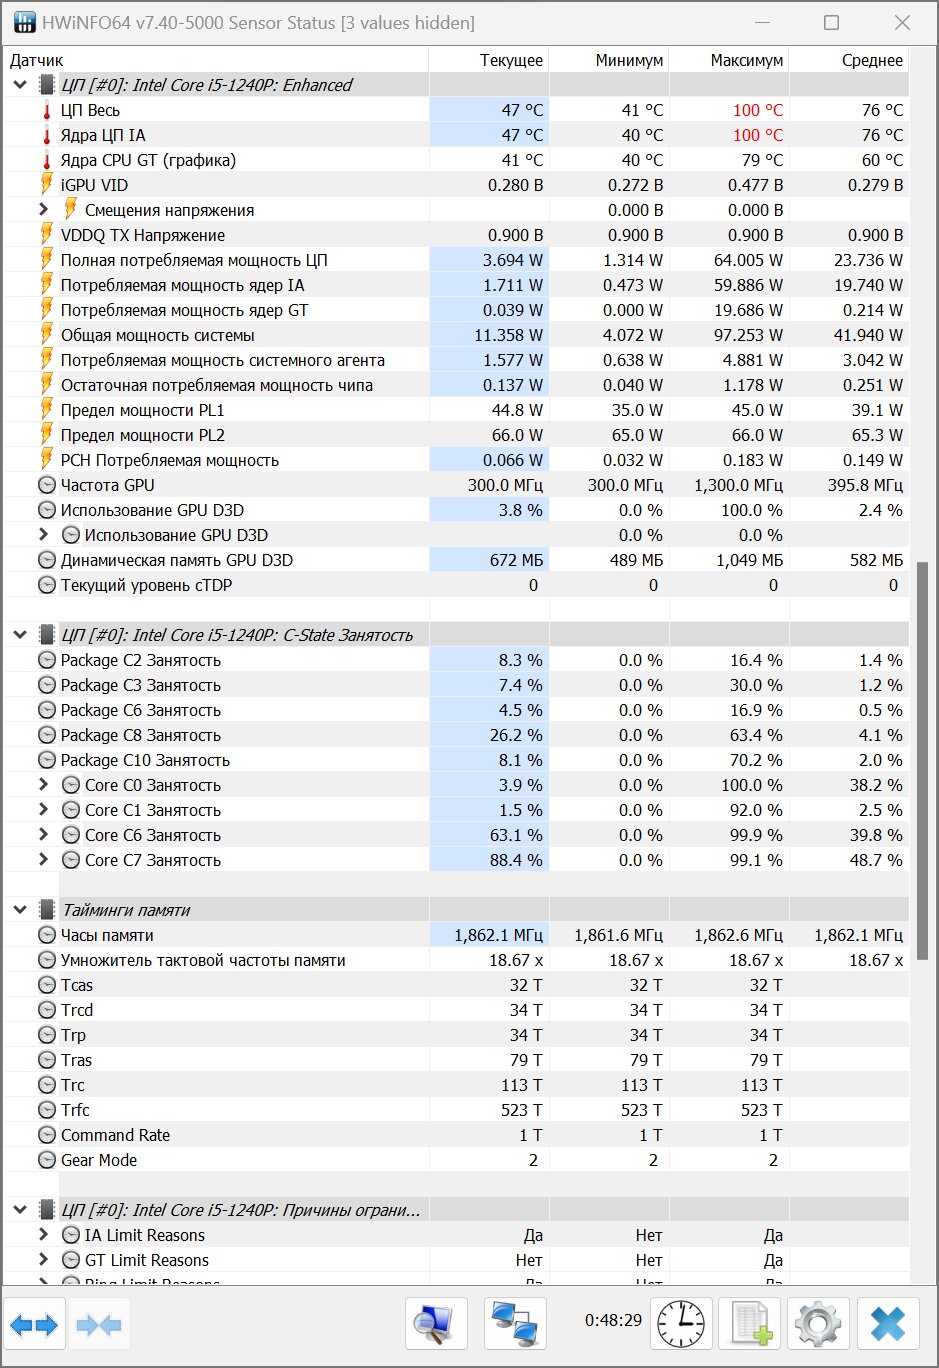
Task: Click the Среднее column header
Action: click(849, 60)
